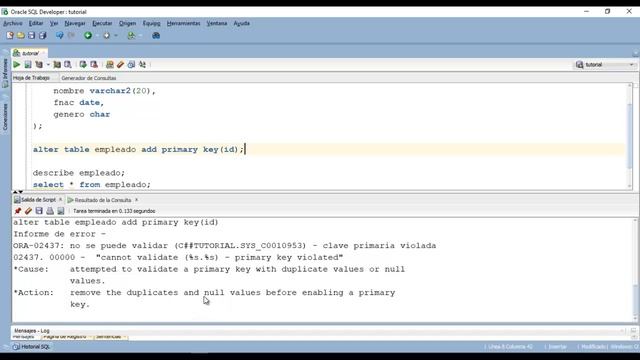Switch to Hoja de Trabajo tab
Image resolution: width=640 pixels, height=360 pixels.
point(31,78)
